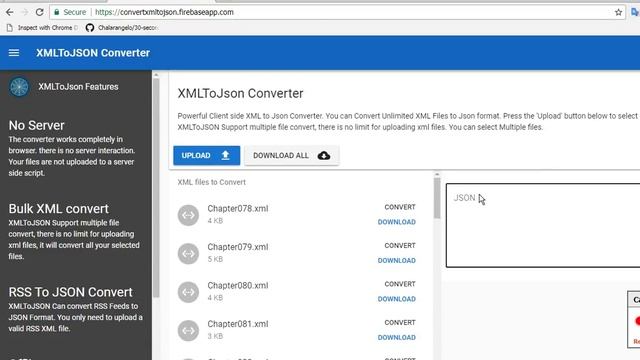Click the DOWNLOAD ALL button
Screen dimensions: 640x360
[x=291, y=156]
